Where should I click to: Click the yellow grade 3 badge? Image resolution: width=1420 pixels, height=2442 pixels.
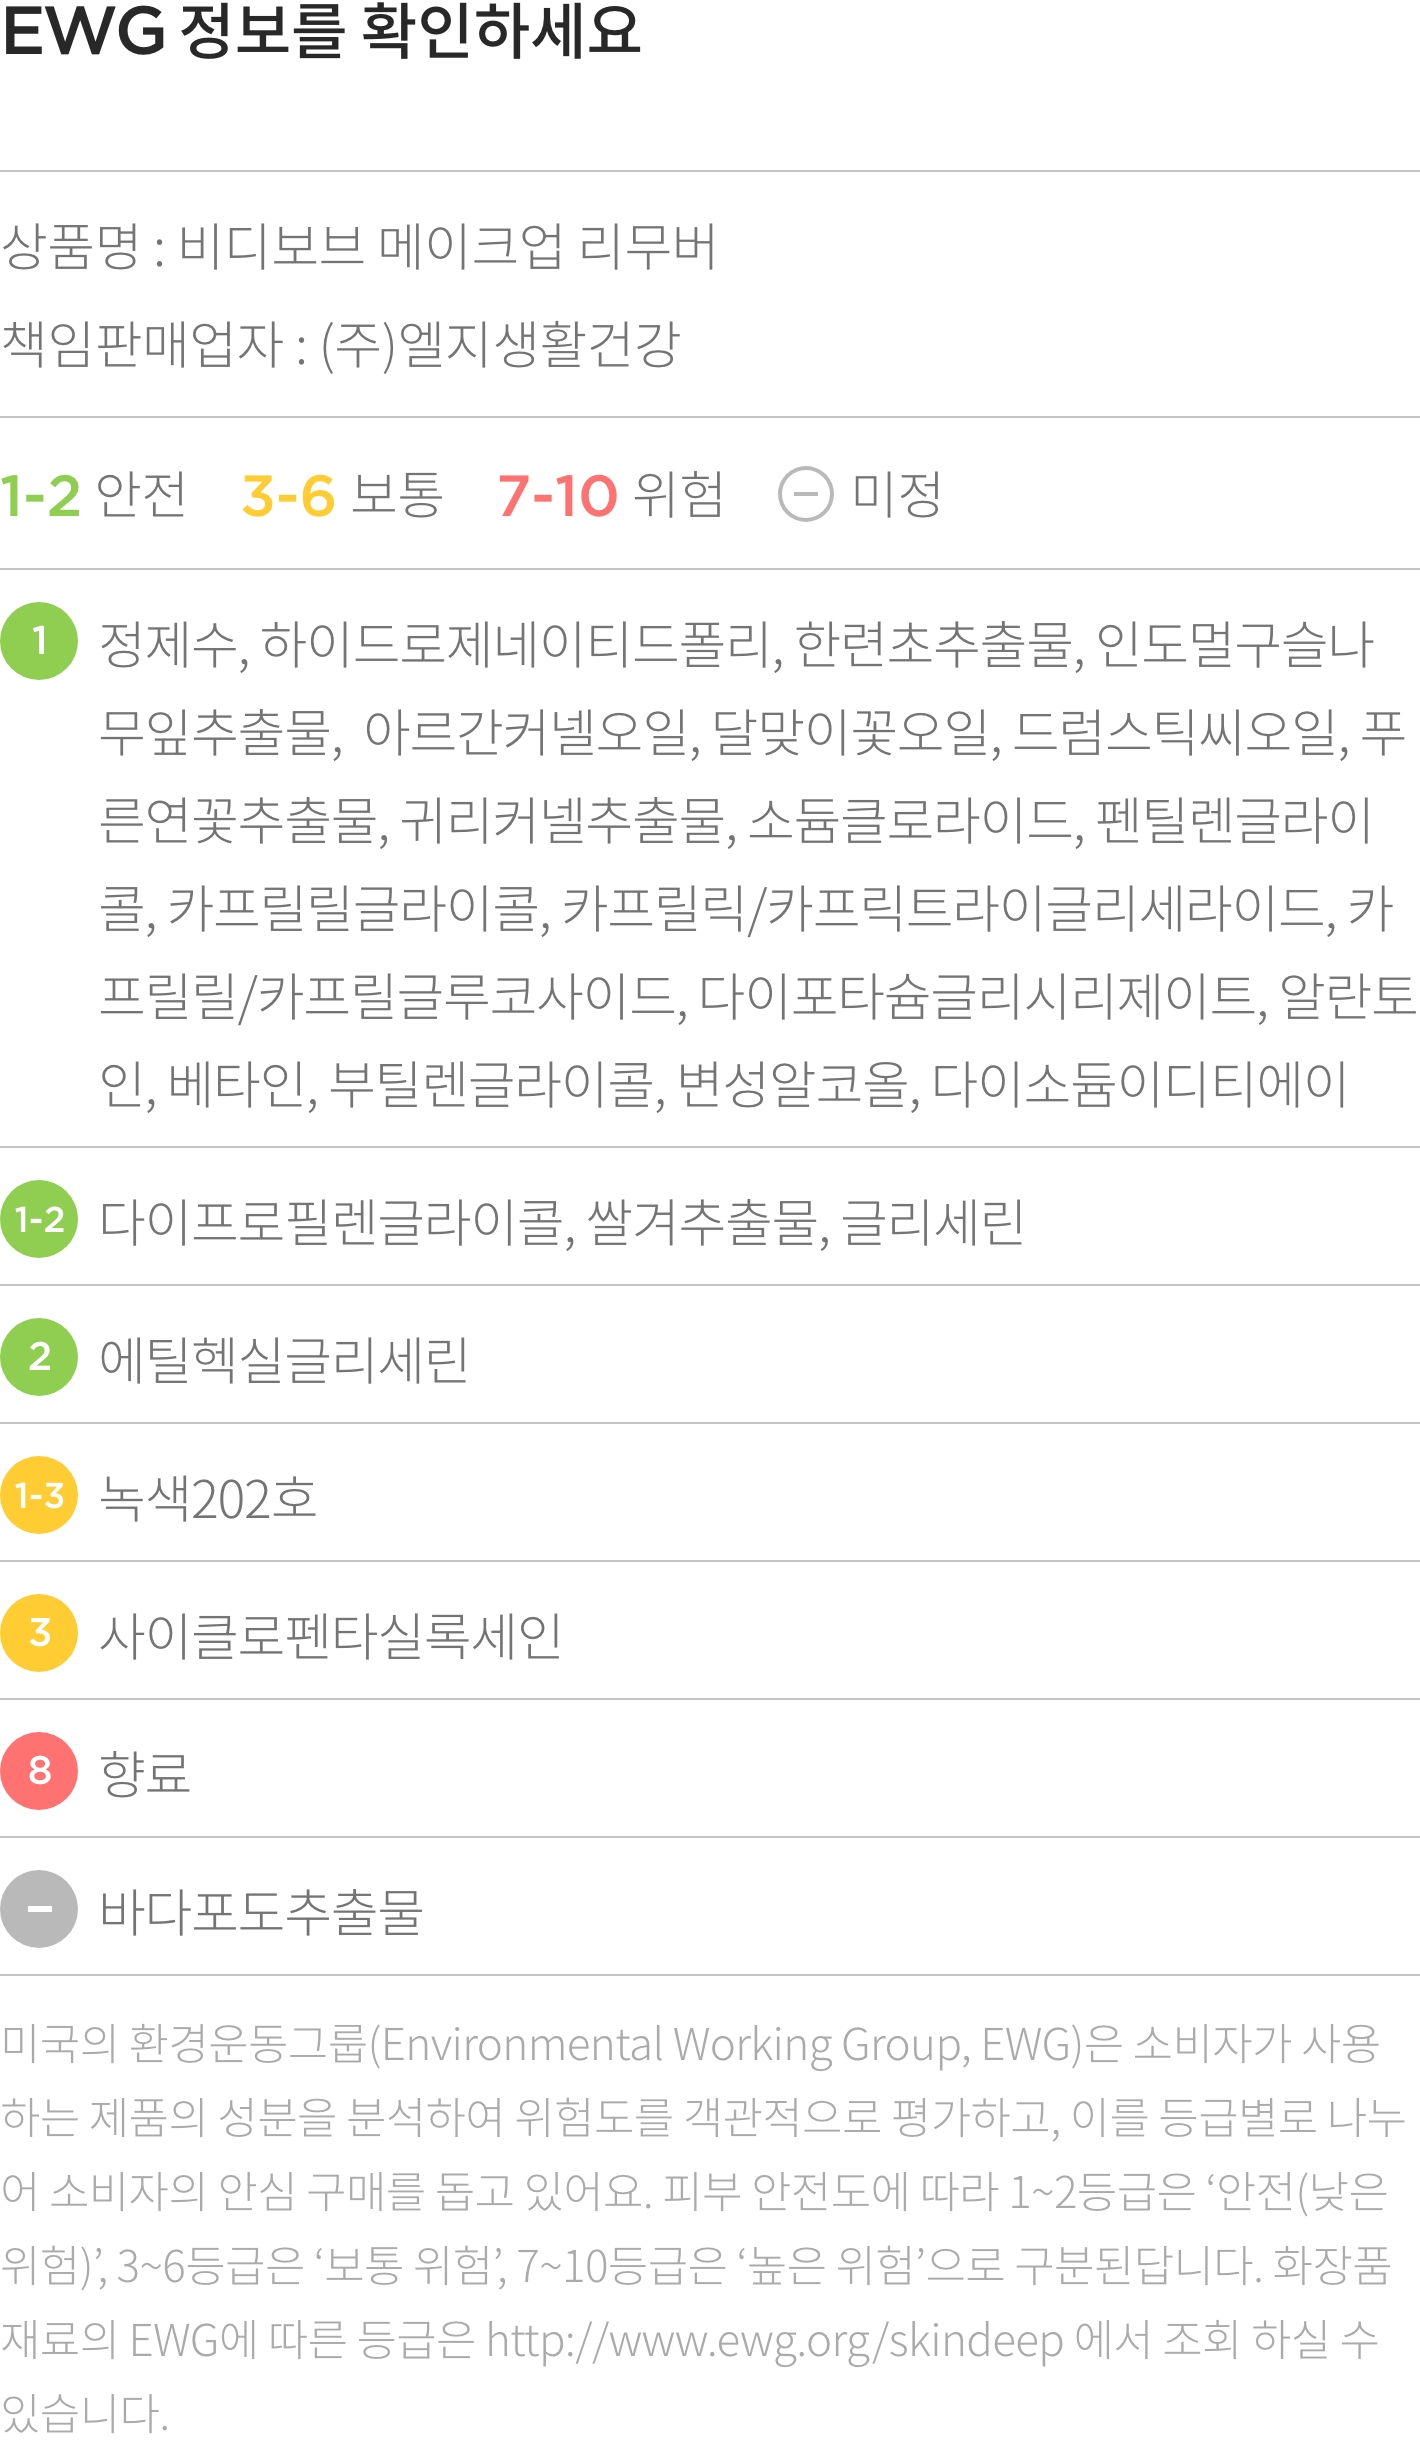tap(39, 1633)
